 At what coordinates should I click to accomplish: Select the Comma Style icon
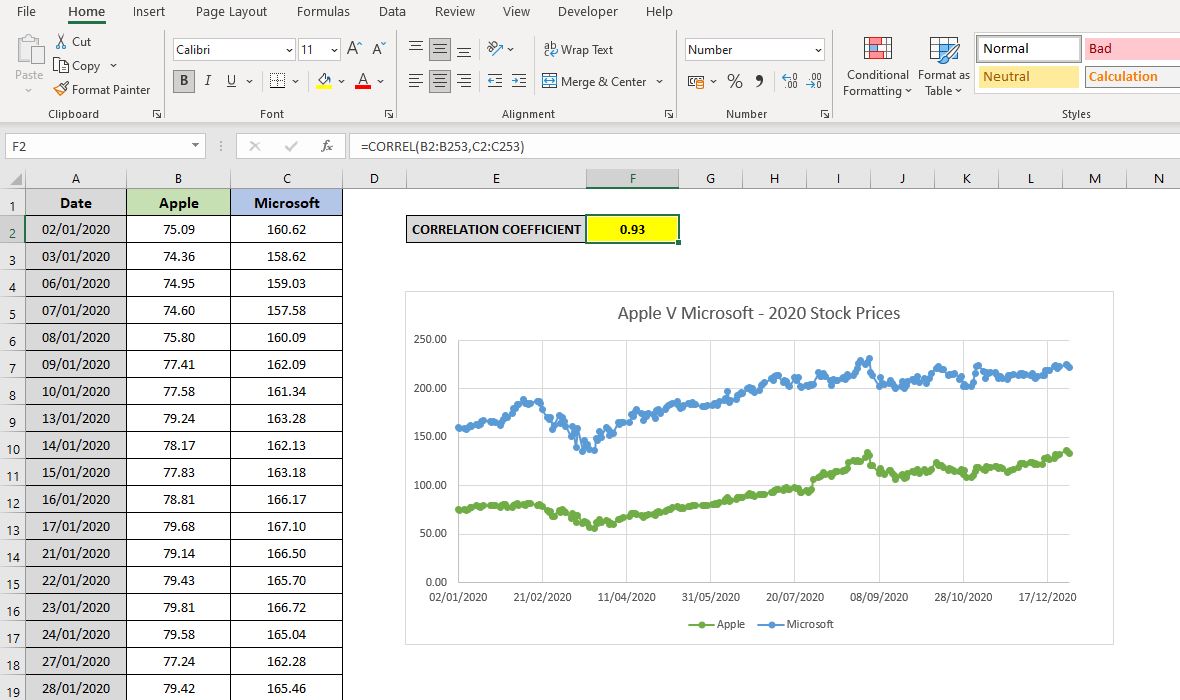coord(757,81)
